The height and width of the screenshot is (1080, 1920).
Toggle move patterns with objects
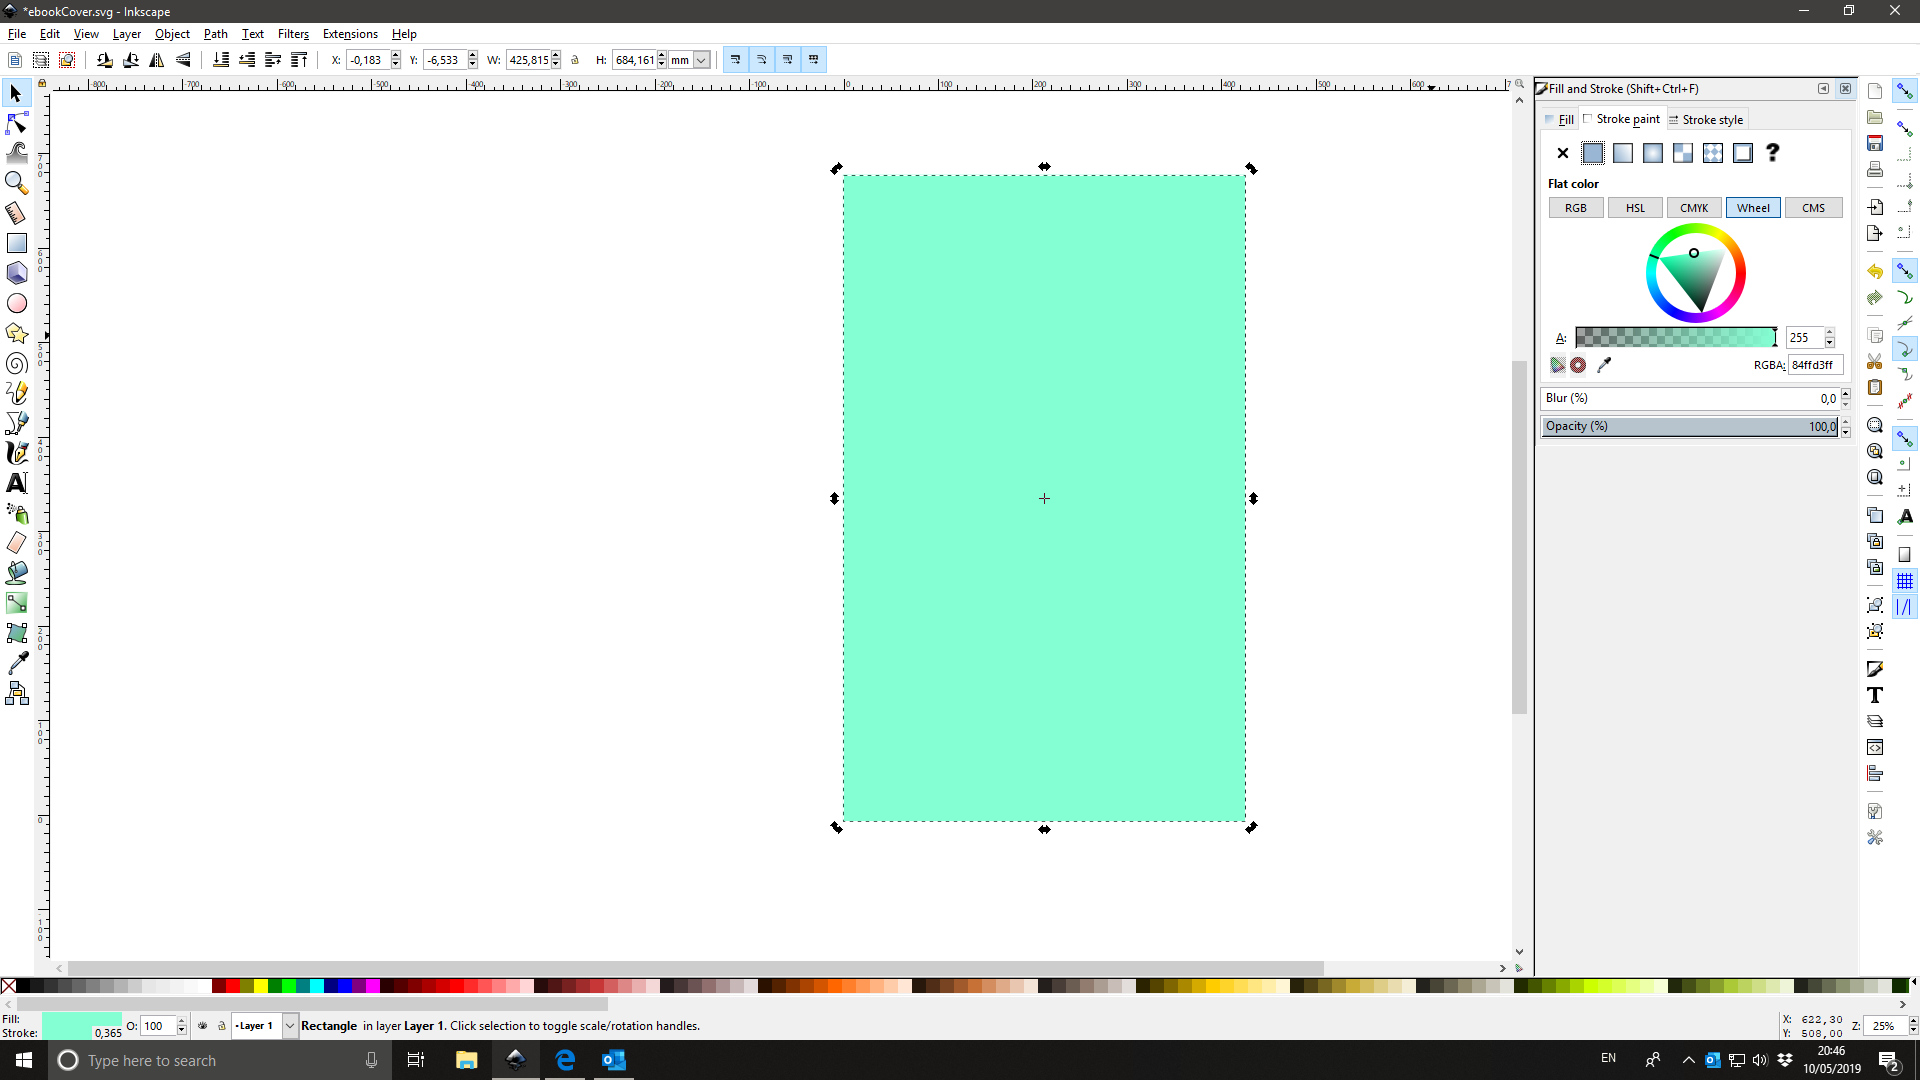814,60
